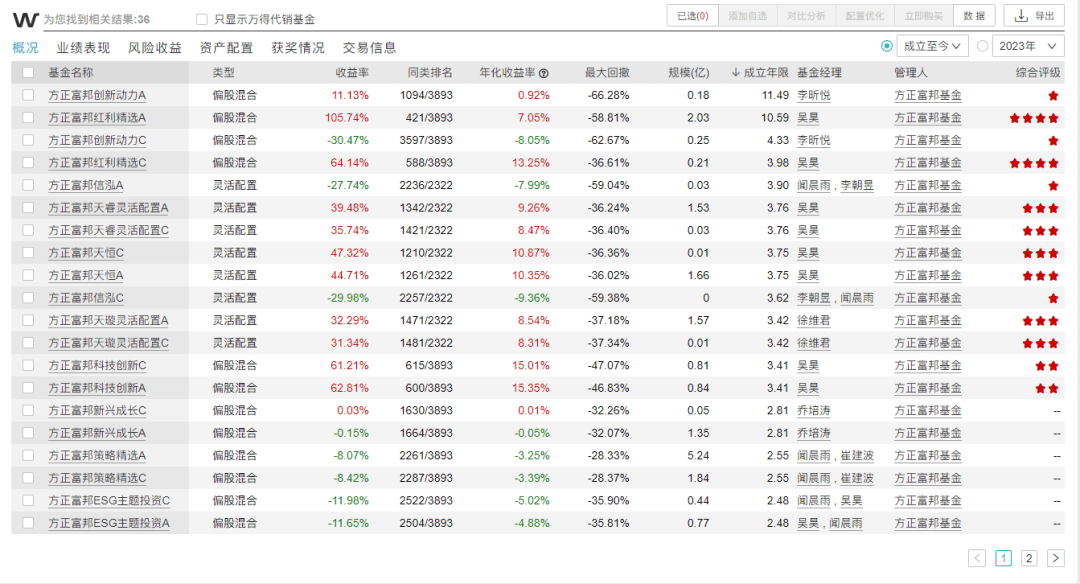Toggle the select-all checkbox in header
Viewport: 1080px width, 584px height.
(28, 72)
